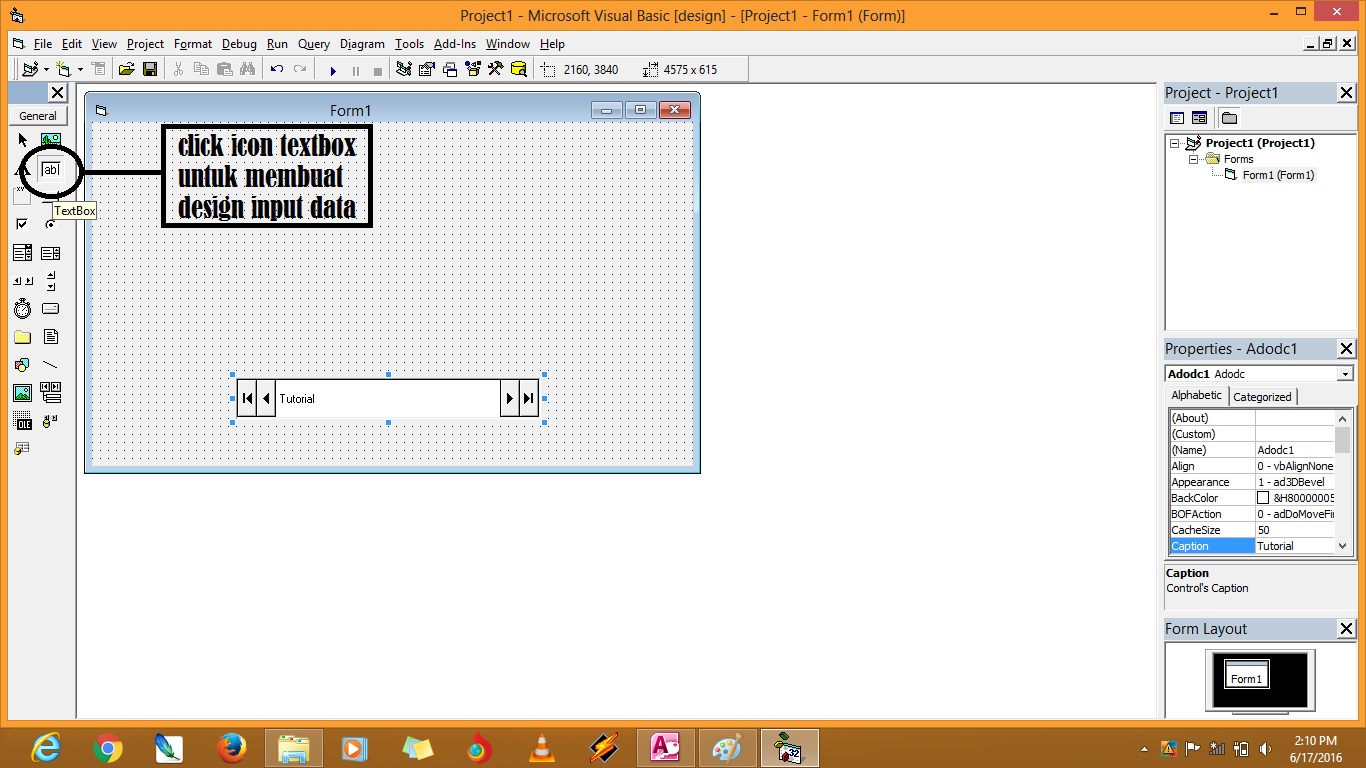
Task: Select the OptionButton control in the toolbox
Action: point(50,224)
